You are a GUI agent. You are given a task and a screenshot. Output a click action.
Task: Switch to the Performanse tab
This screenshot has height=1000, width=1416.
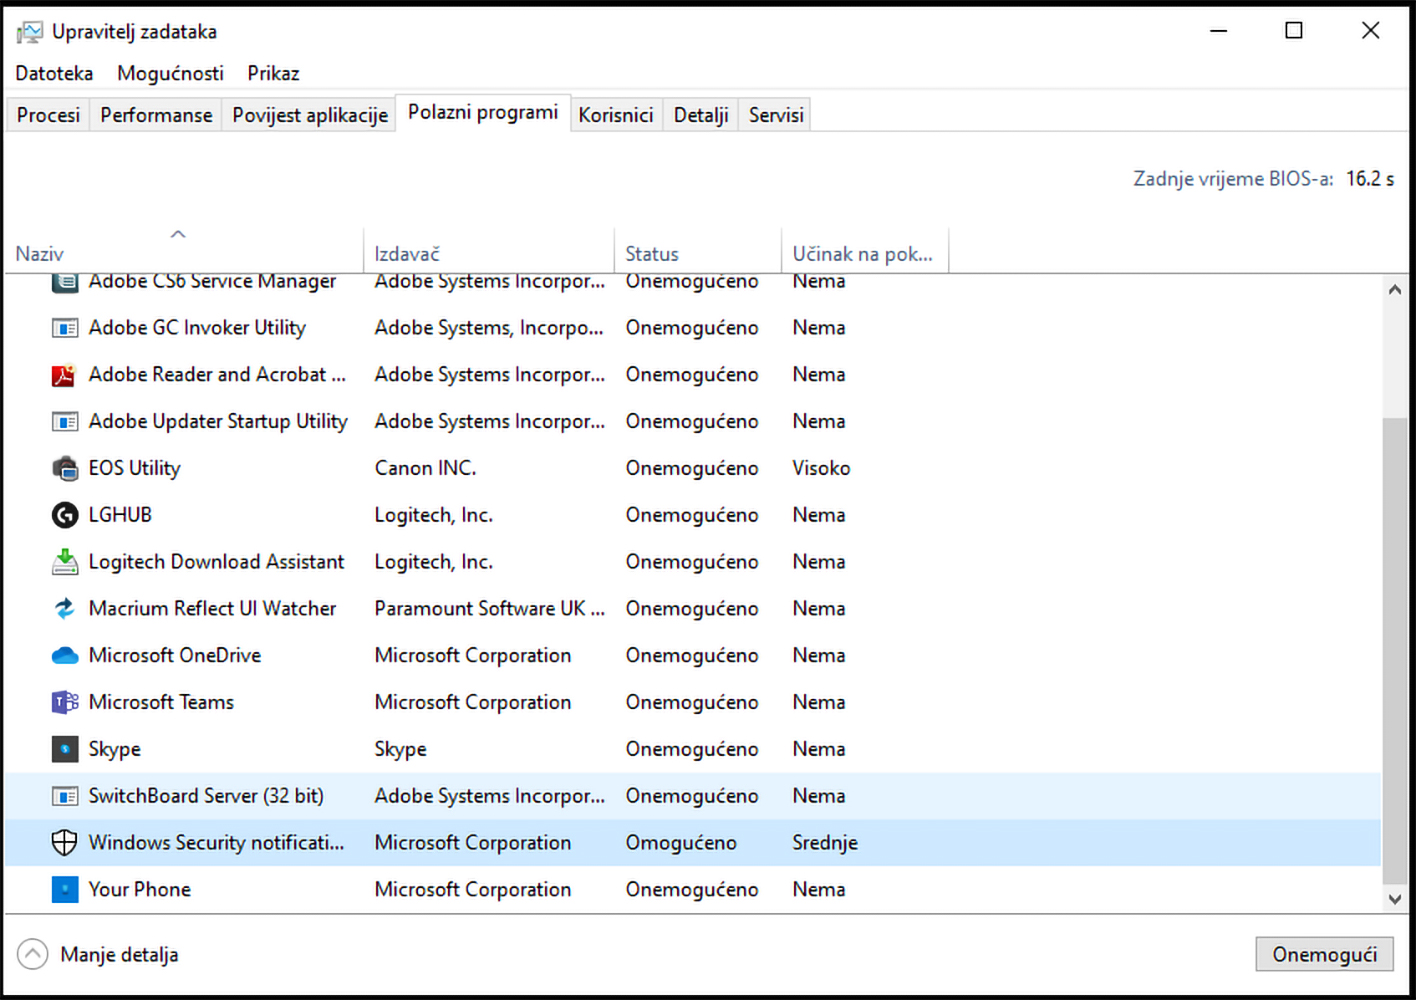(156, 115)
